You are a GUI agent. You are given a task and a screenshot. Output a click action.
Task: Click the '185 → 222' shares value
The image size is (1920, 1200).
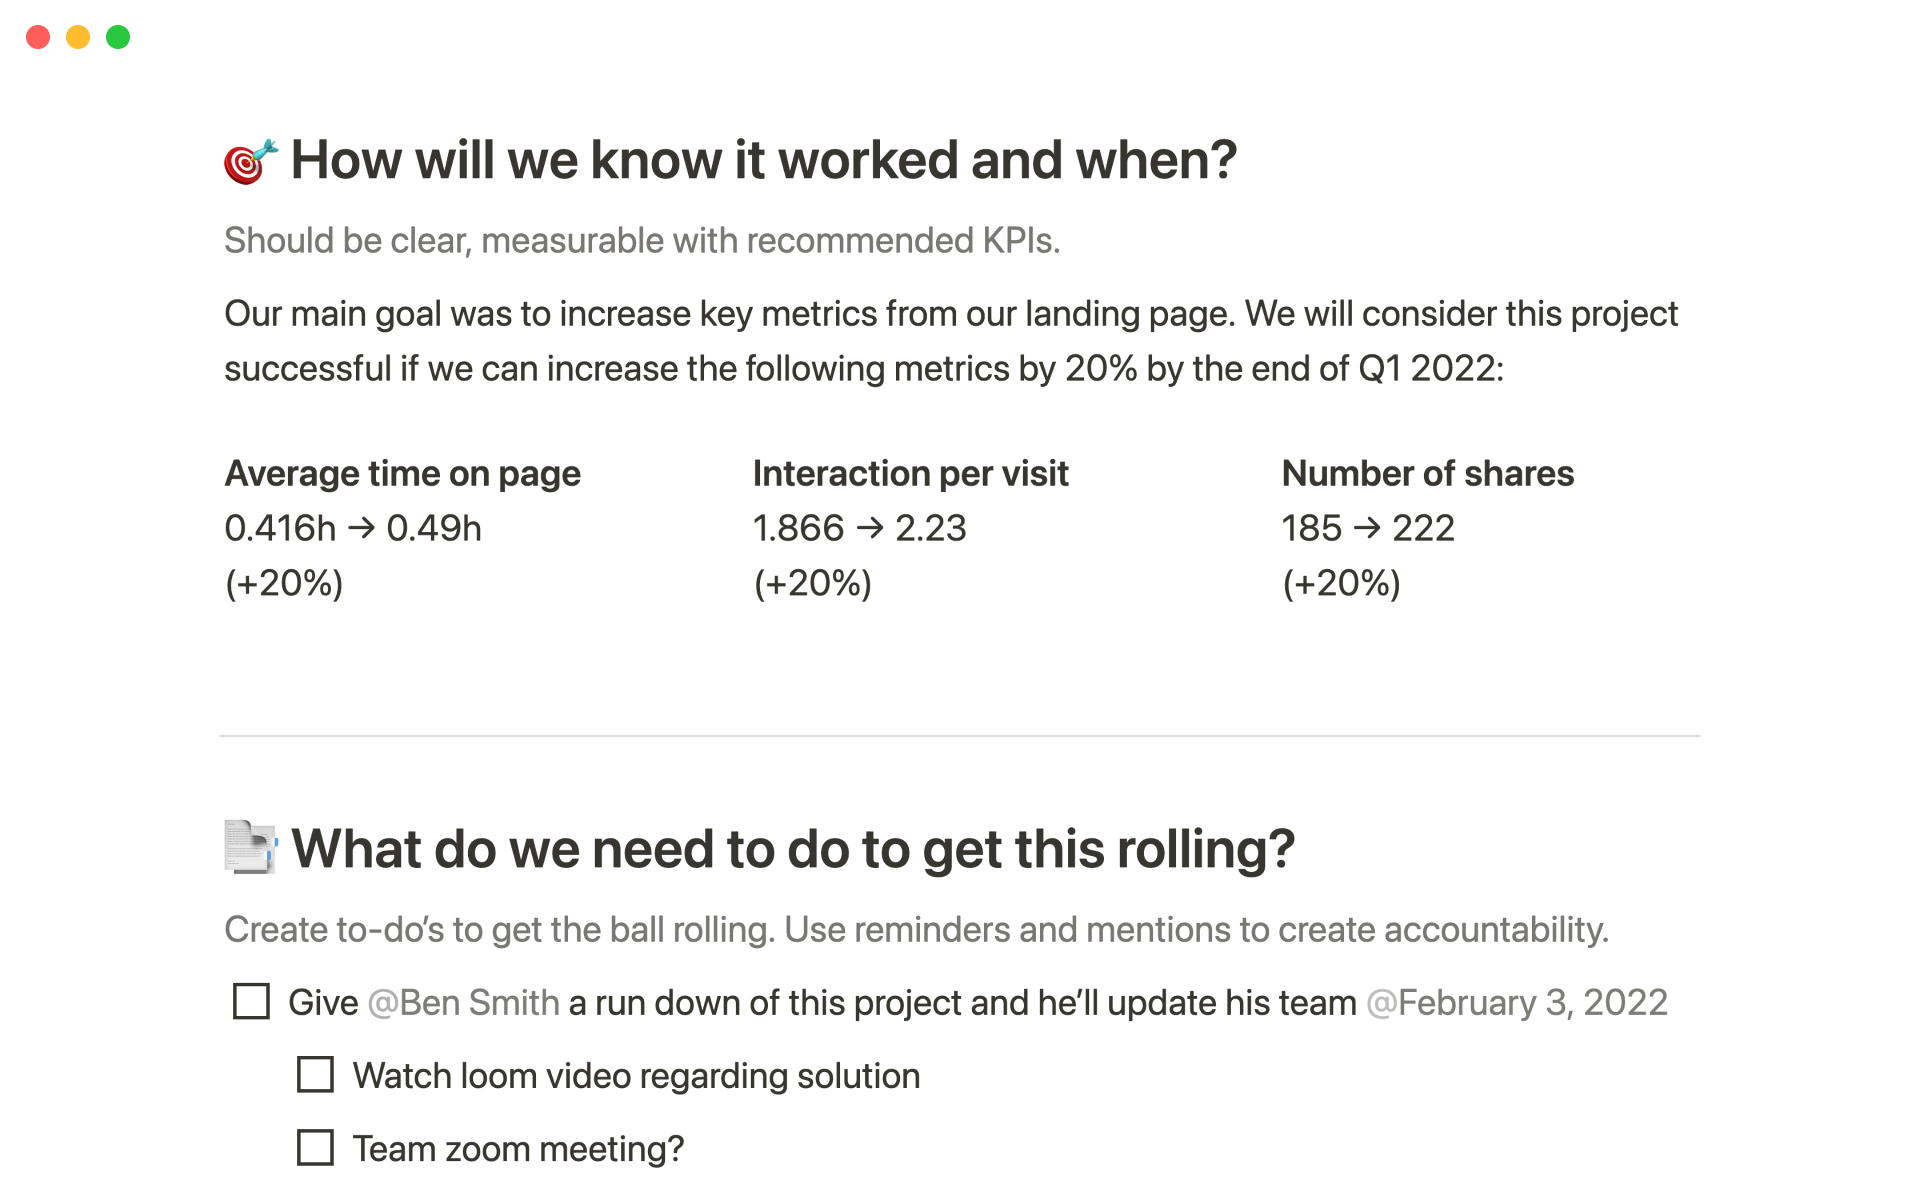pyautogui.click(x=1368, y=528)
